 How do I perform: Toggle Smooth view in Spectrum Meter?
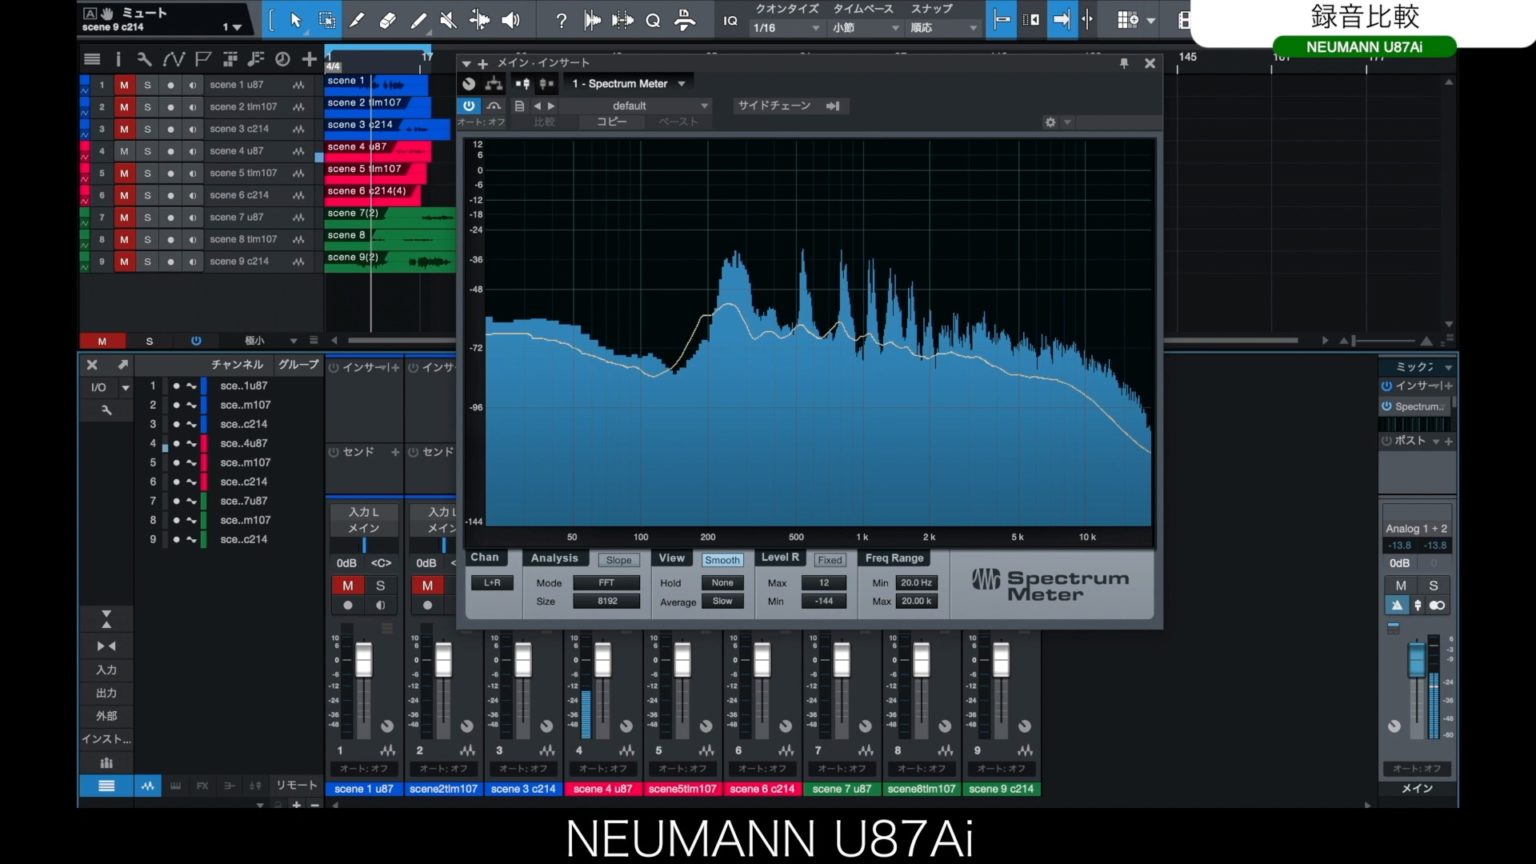722,559
